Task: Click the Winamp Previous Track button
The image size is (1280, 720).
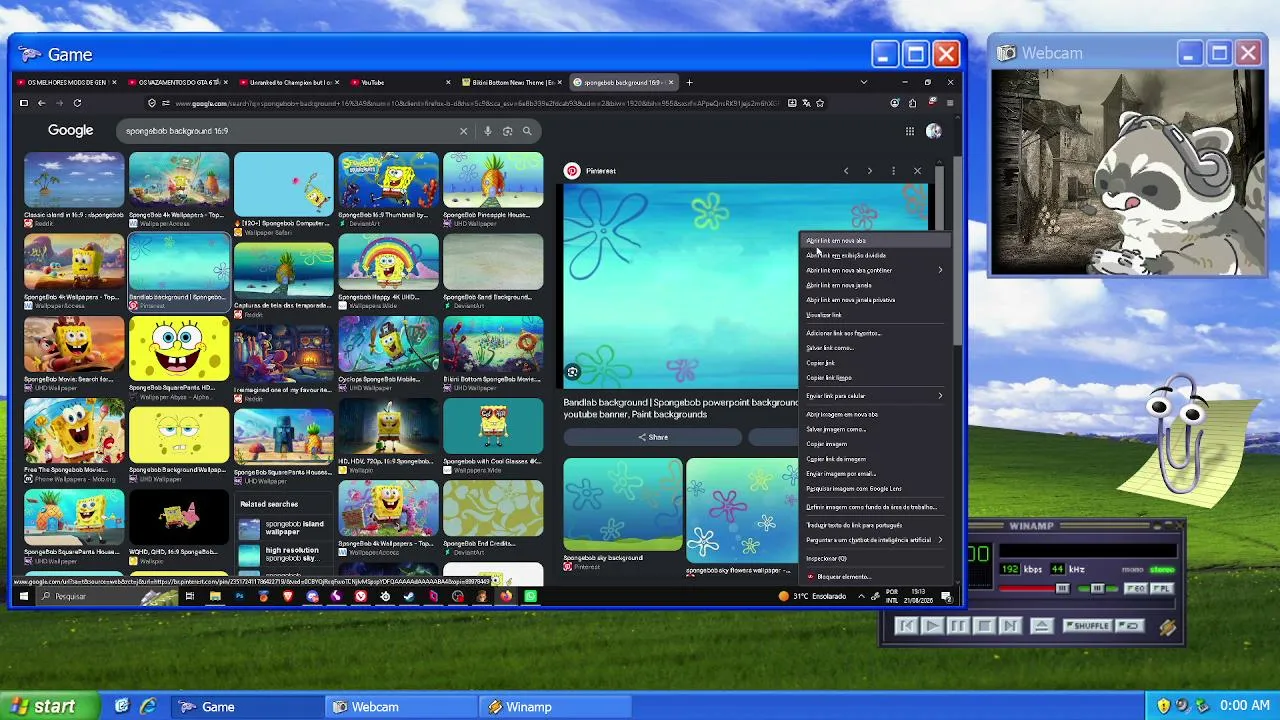Action: [x=906, y=626]
